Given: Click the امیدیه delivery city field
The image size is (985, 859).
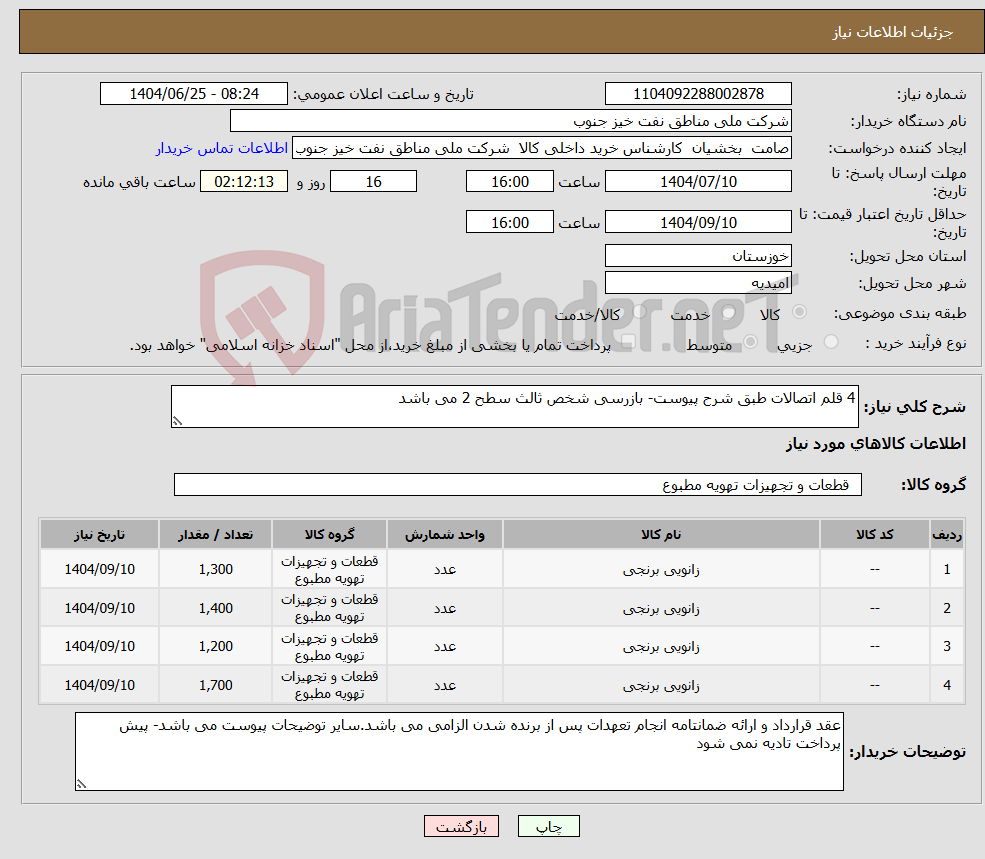Looking at the screenshot, I should [697, 282].
